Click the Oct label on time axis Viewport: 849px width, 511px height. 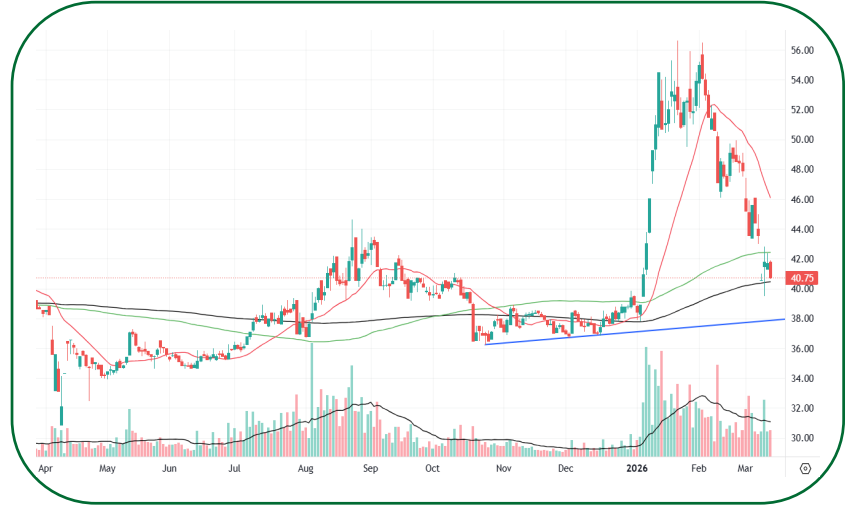433,467
